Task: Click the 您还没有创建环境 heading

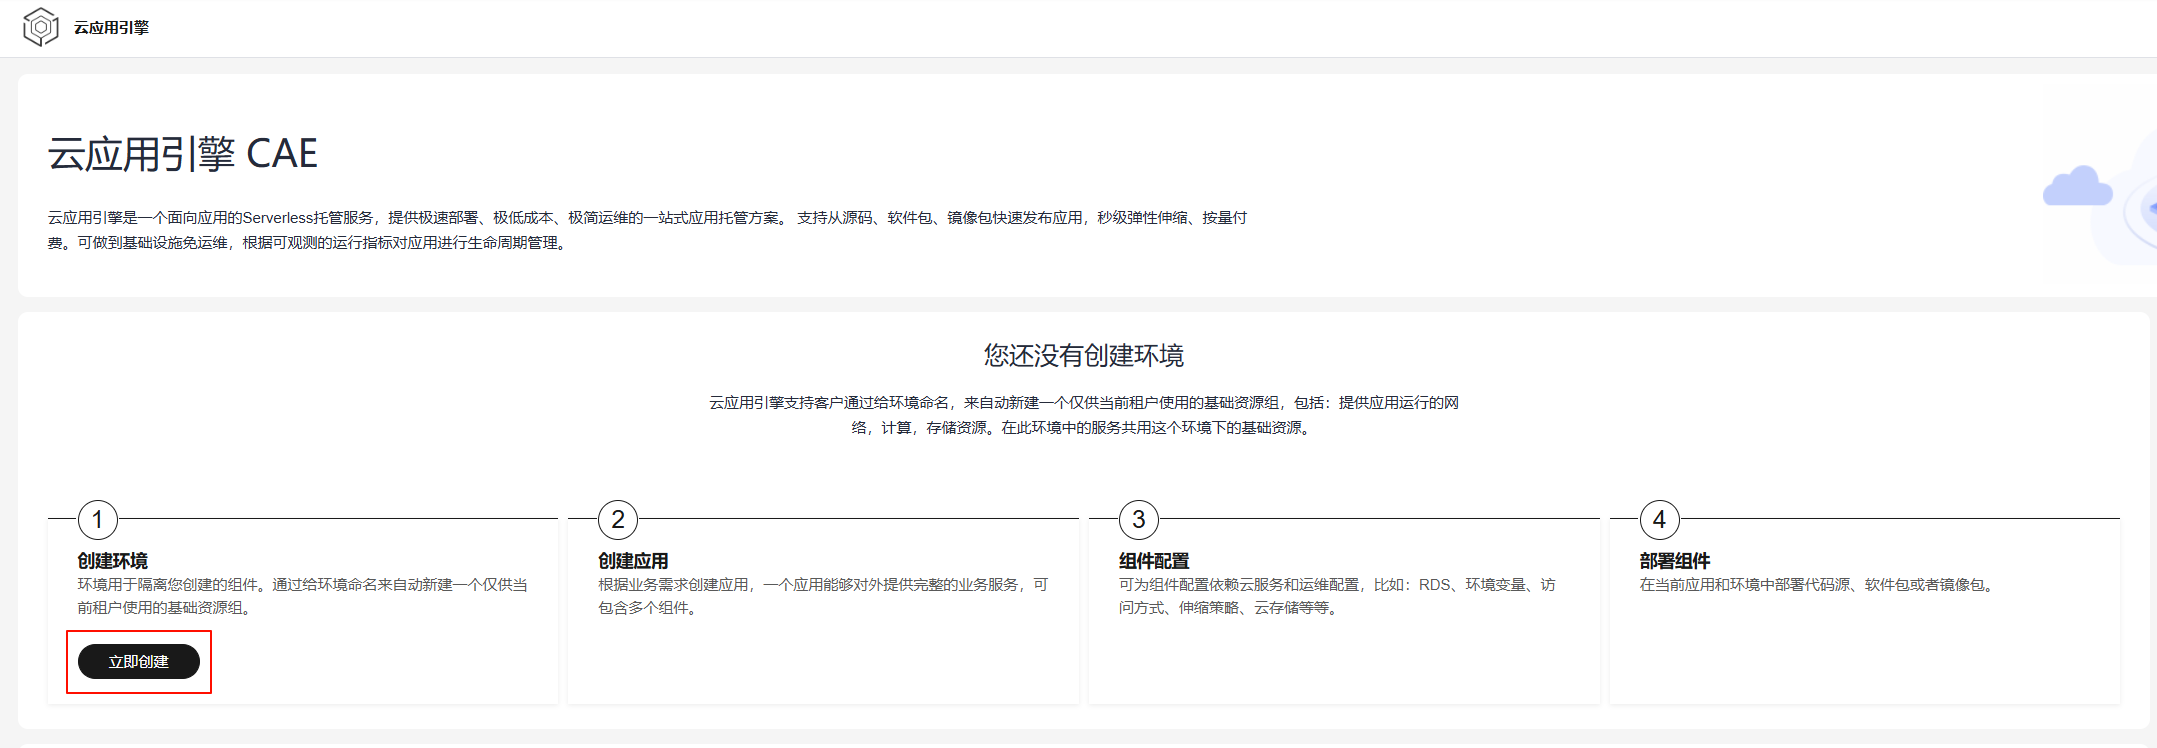Action: coord(1084,355)
